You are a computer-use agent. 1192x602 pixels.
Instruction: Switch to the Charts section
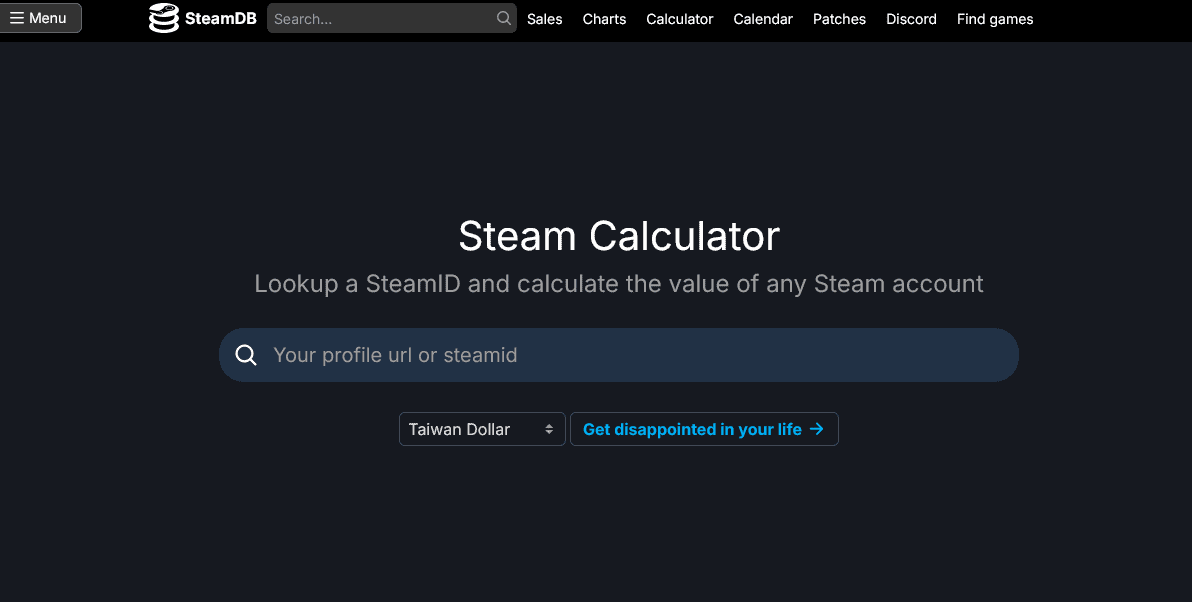click(604, 19)
